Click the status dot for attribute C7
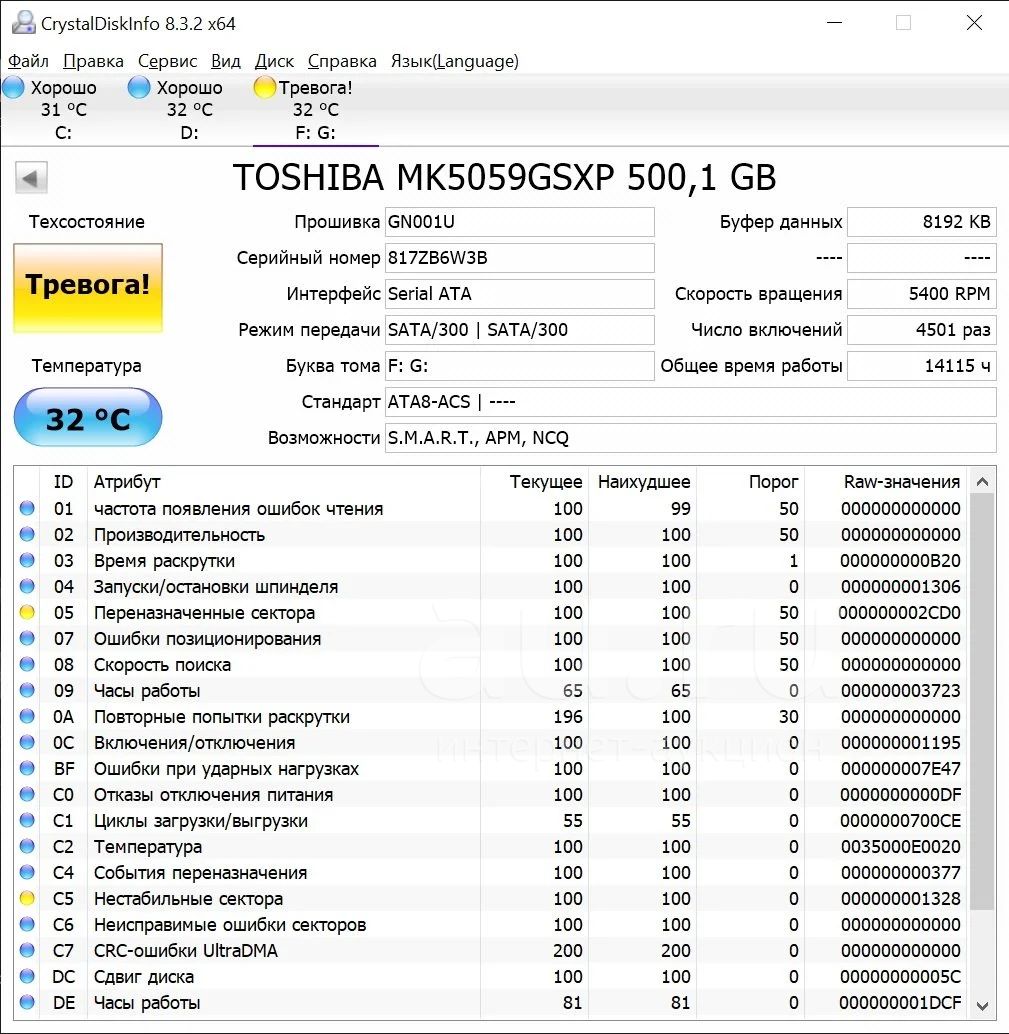 27,950
